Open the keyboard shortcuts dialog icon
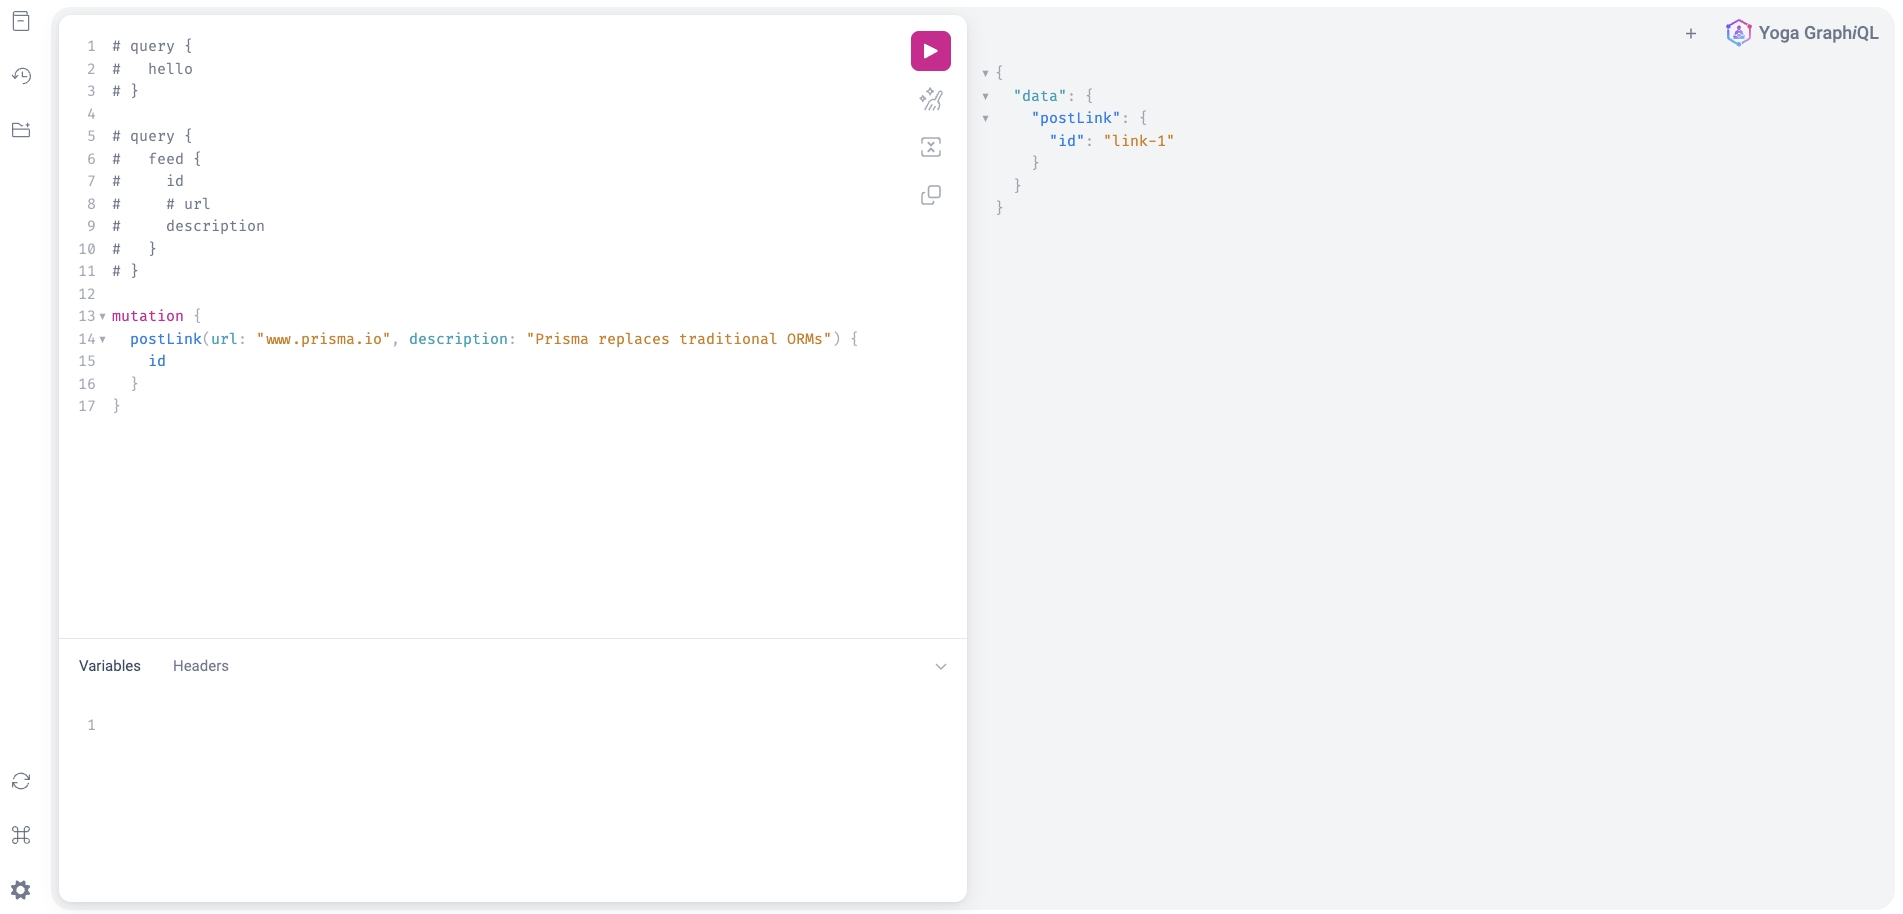Screen dimensions: 1903x914 point(21,835)
